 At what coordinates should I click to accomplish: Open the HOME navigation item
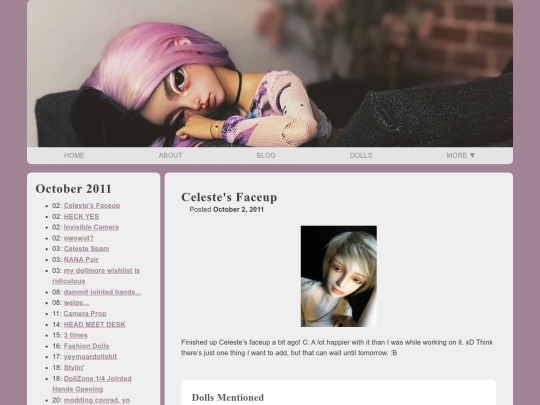tap(74, 155)
